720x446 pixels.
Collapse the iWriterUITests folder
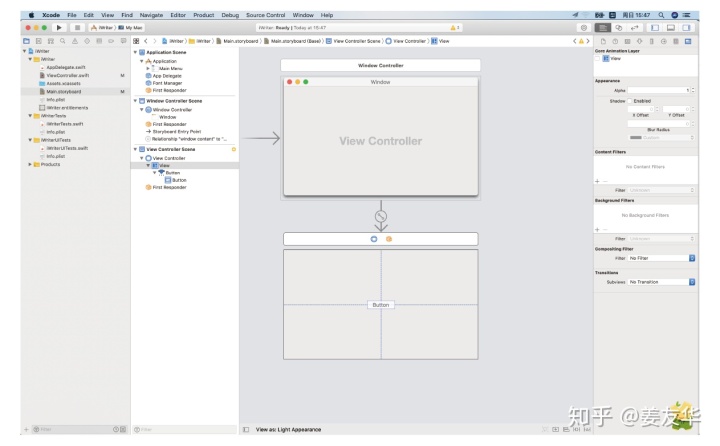coord(30,140)
